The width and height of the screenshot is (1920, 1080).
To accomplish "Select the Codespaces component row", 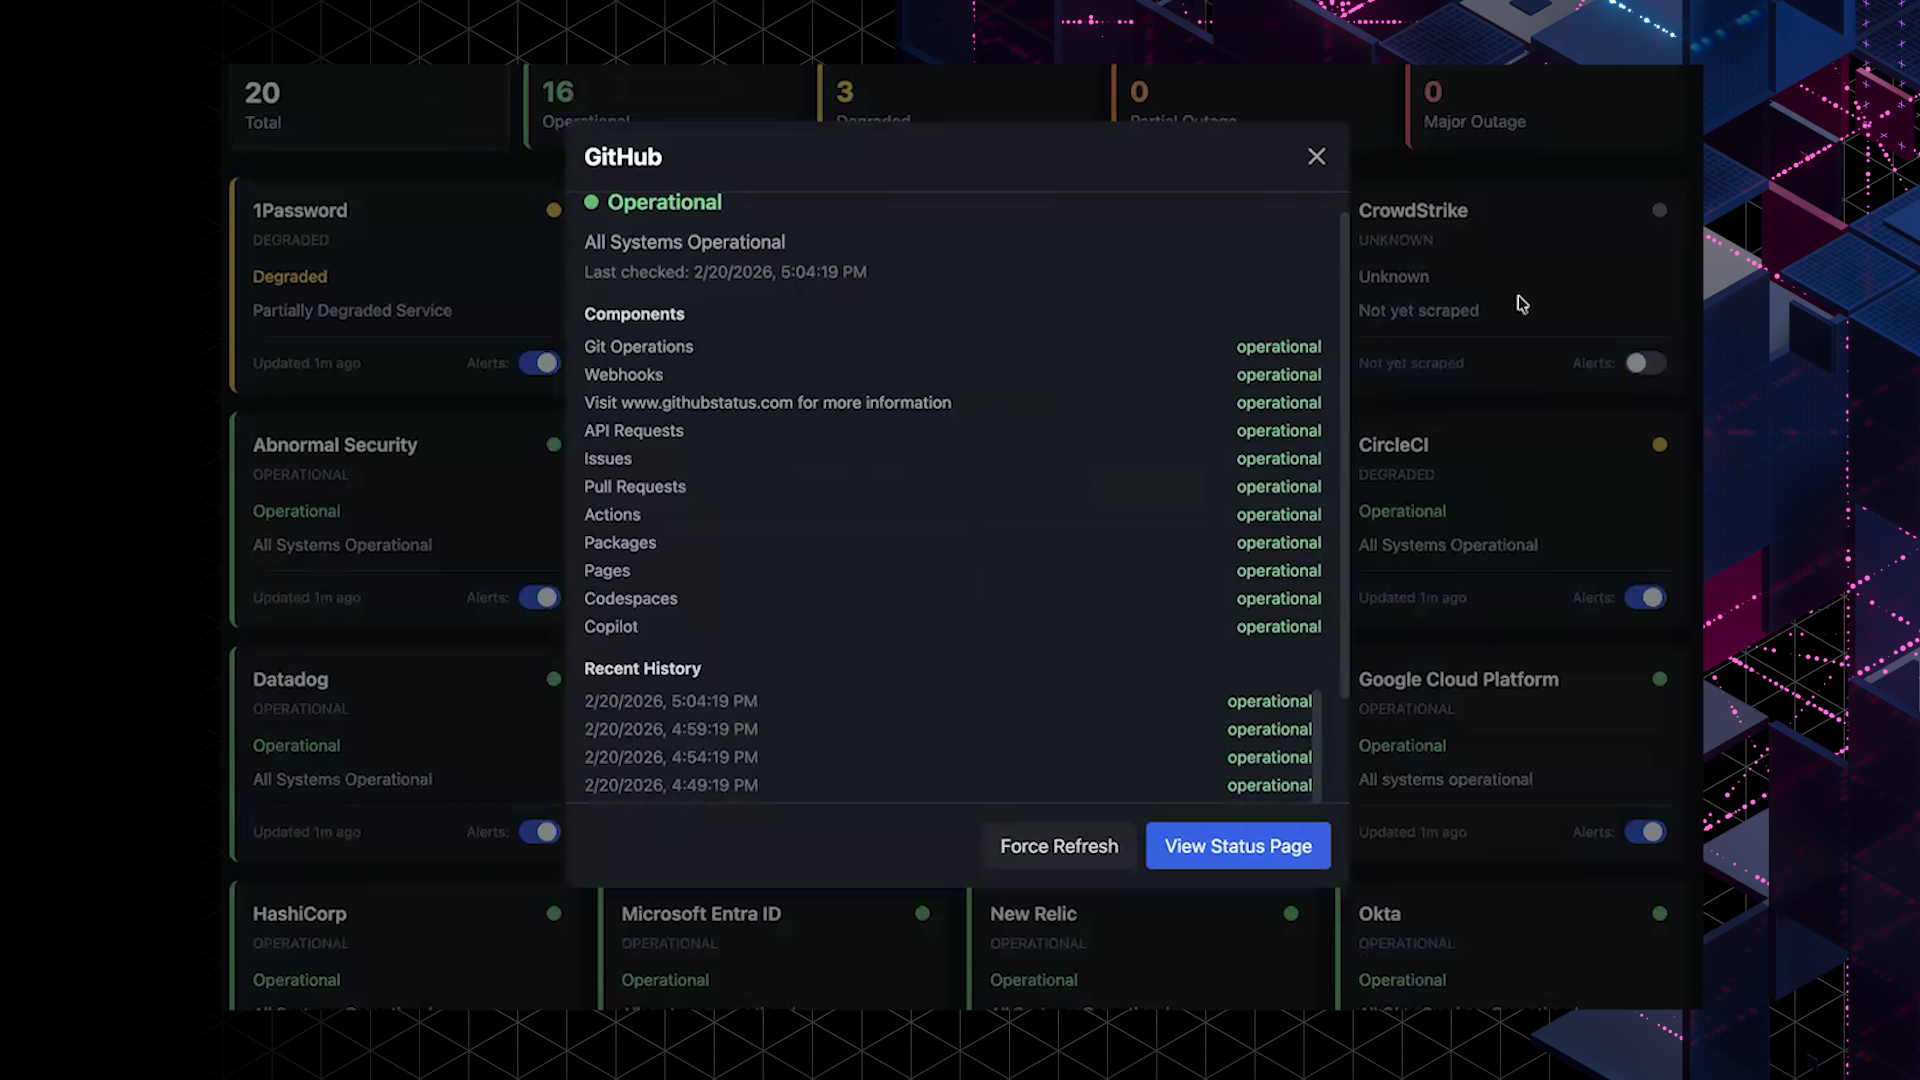I will click(x=953, y=599).
